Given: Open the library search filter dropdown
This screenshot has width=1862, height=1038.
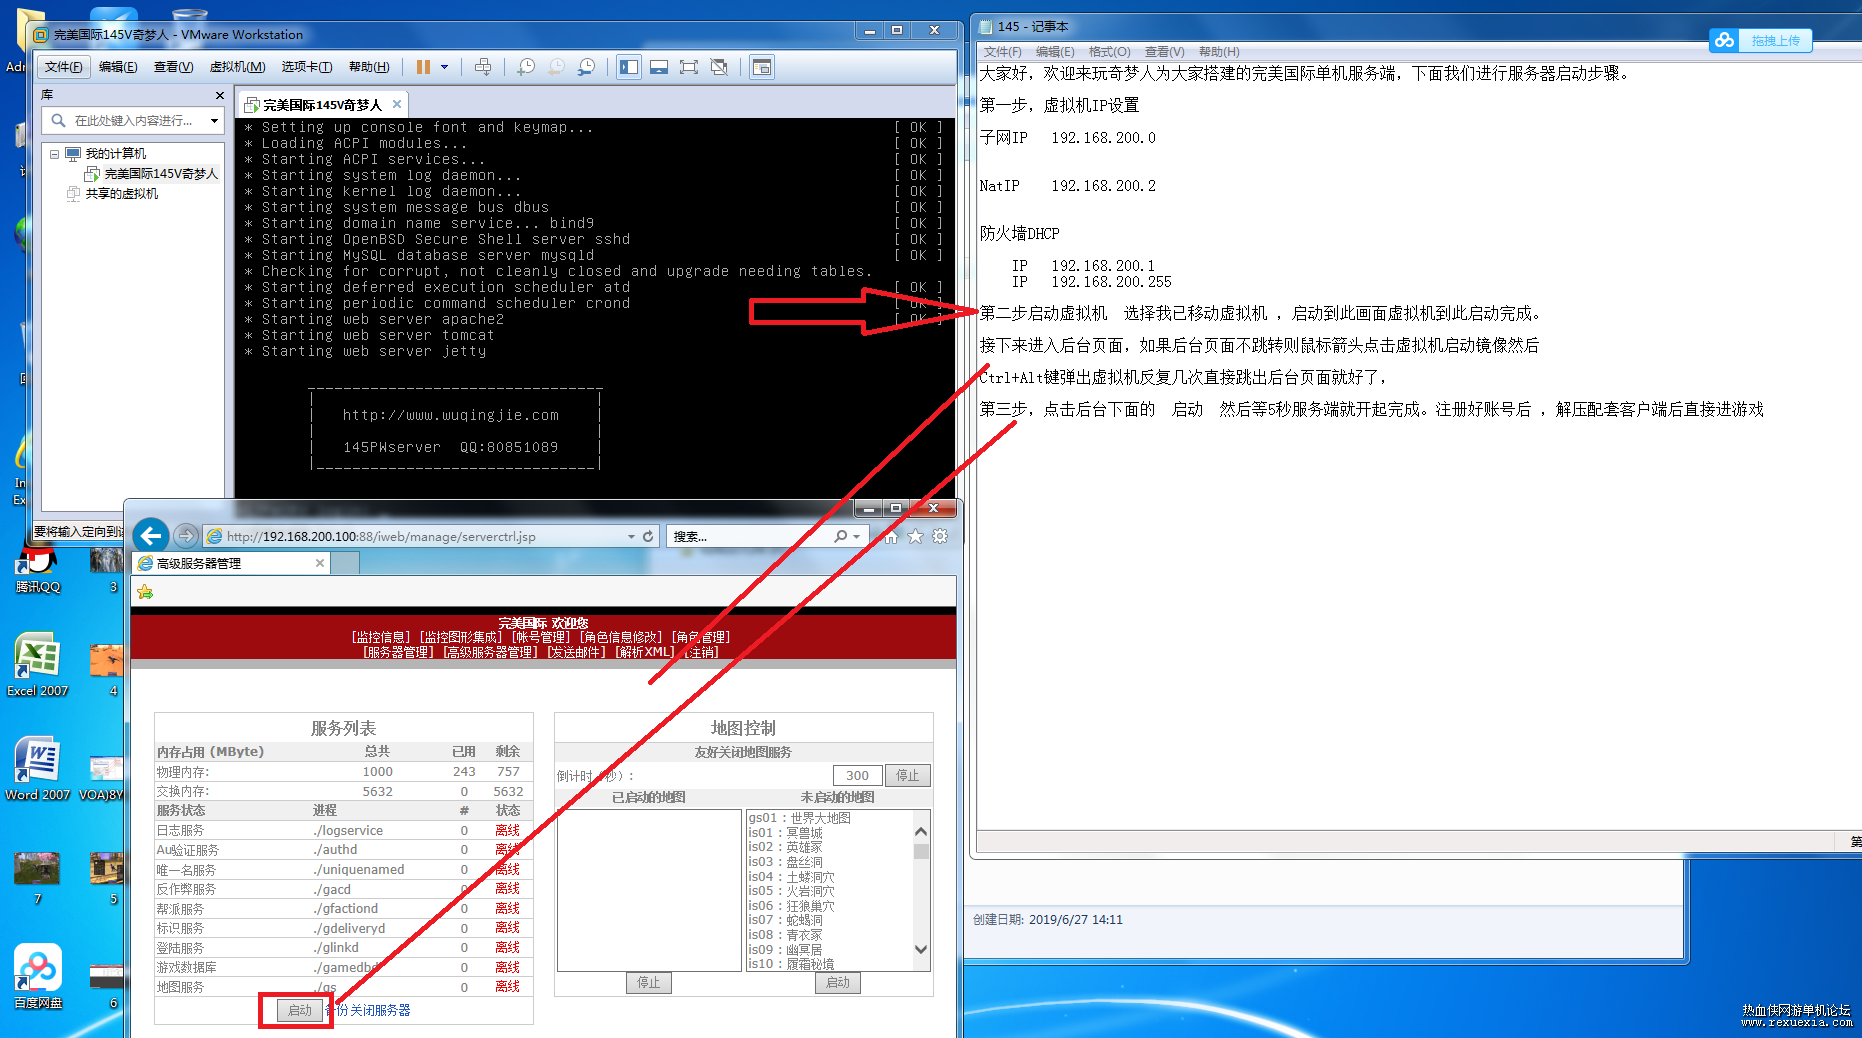Looking at the screenshot, I should (214, 121).
